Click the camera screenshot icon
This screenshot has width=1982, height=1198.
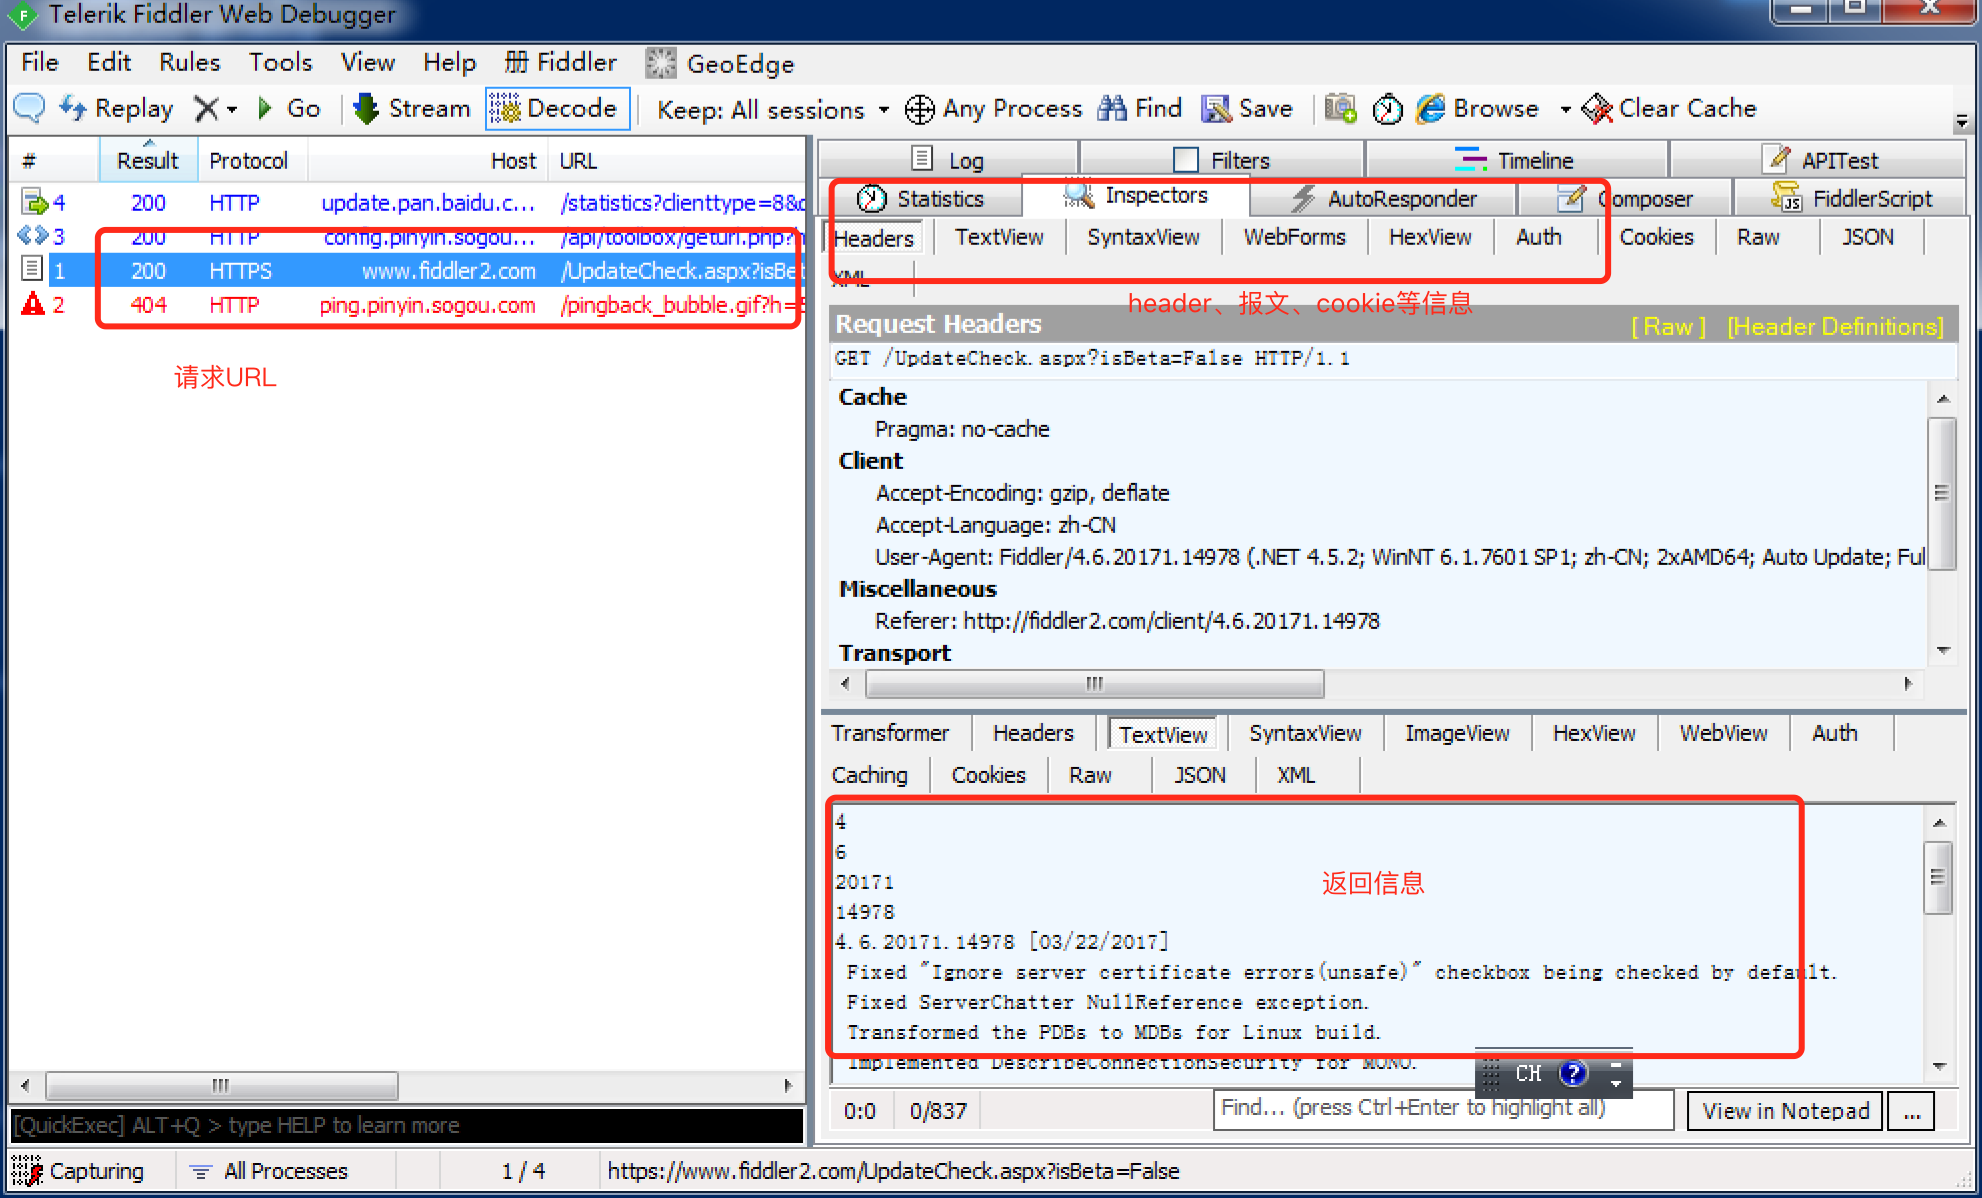[1340, 108]
